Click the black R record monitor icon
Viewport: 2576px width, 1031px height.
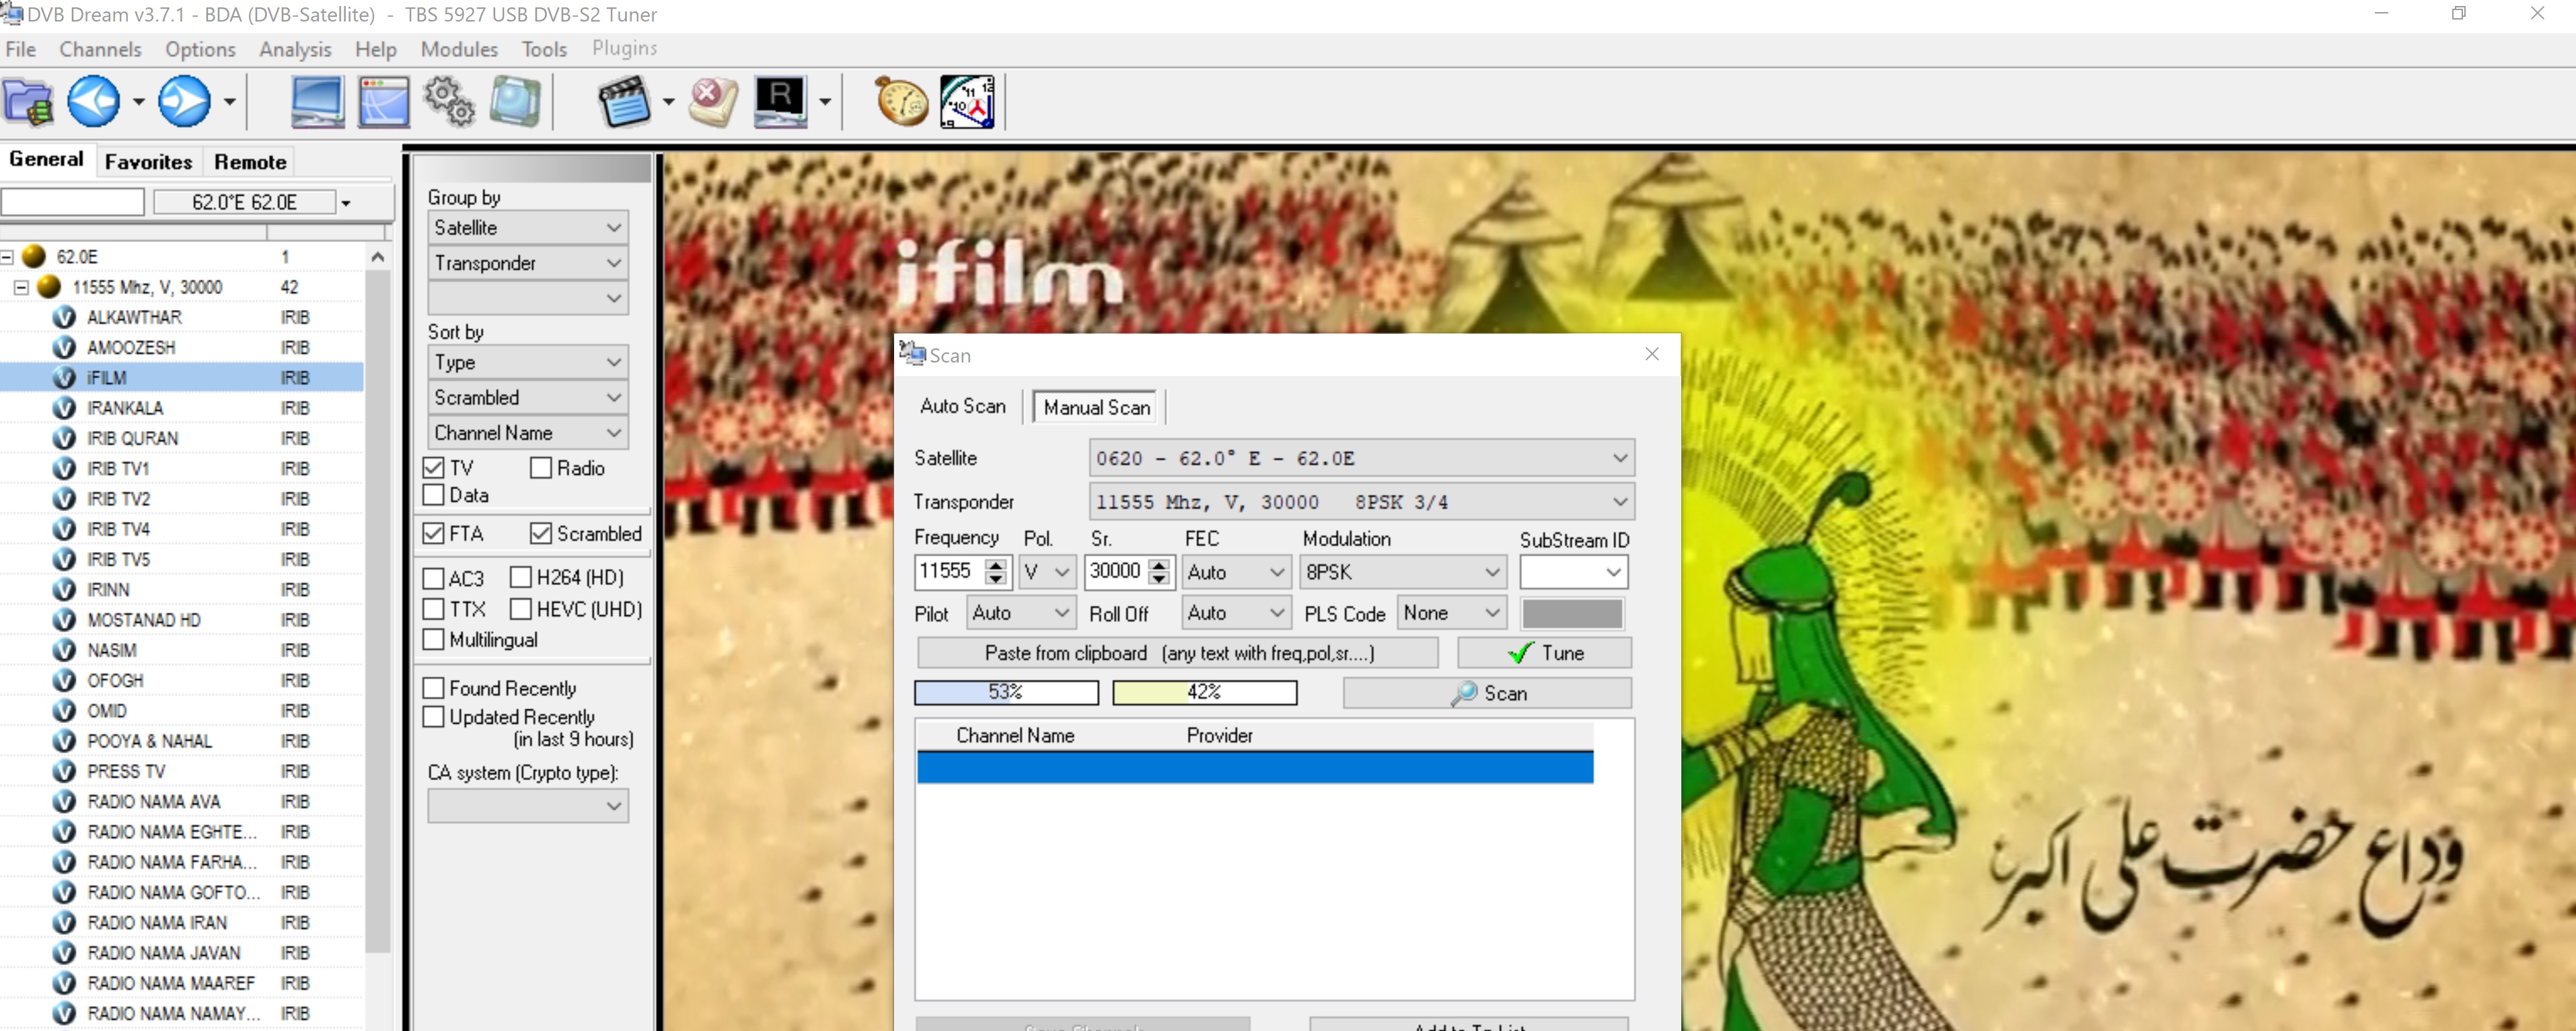coord(781,101)
